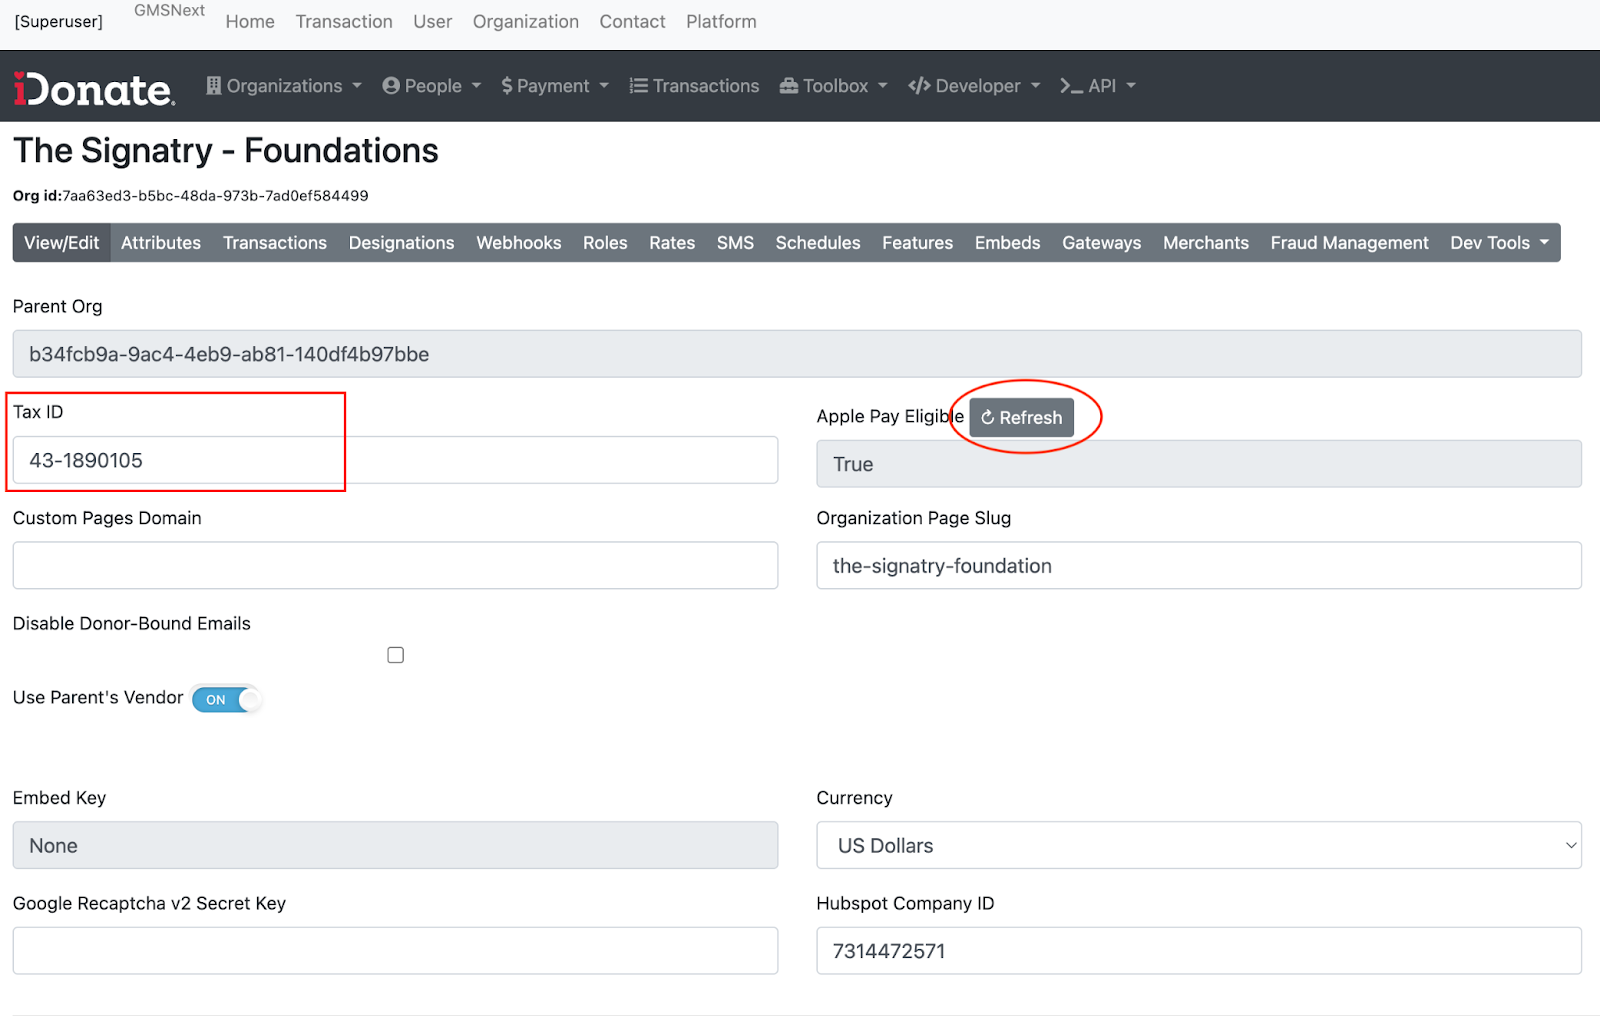This screenshot has height=1016, width=1600.
Task: Select the View/Edit tab
Action: click(62, 243)
